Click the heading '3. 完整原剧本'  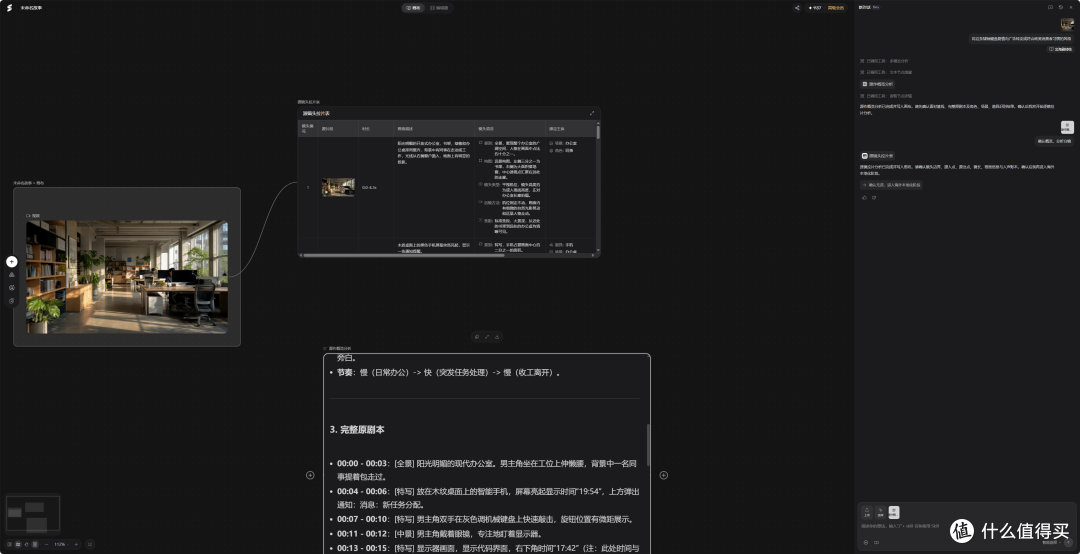pos(357,429)
